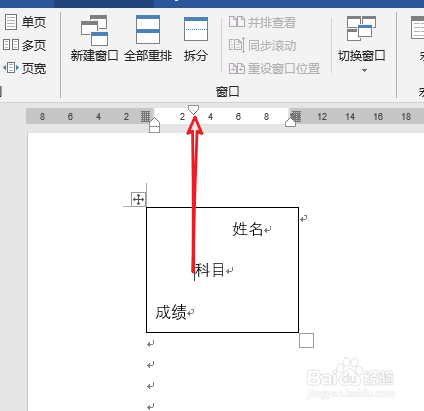Click the table move handle
424x411 pixels.
(x=138, y=199)
